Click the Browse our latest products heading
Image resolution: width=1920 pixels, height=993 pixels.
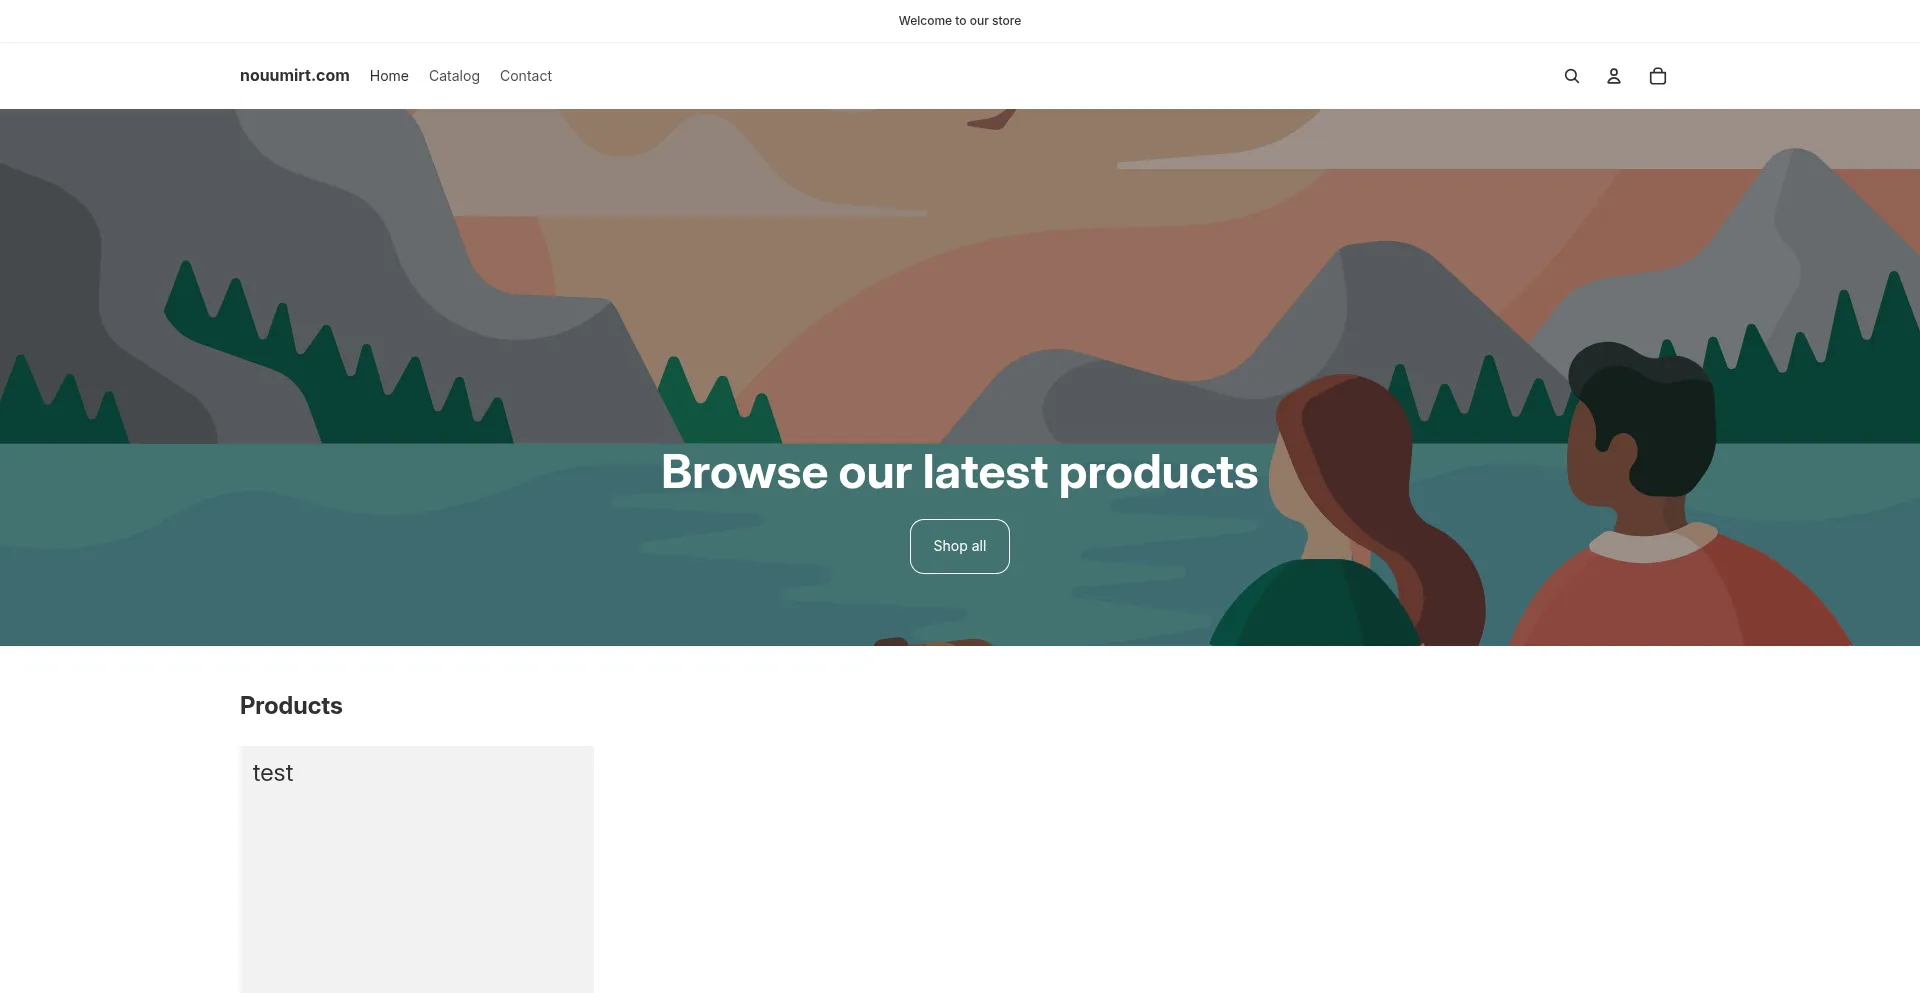click(959, 472)
